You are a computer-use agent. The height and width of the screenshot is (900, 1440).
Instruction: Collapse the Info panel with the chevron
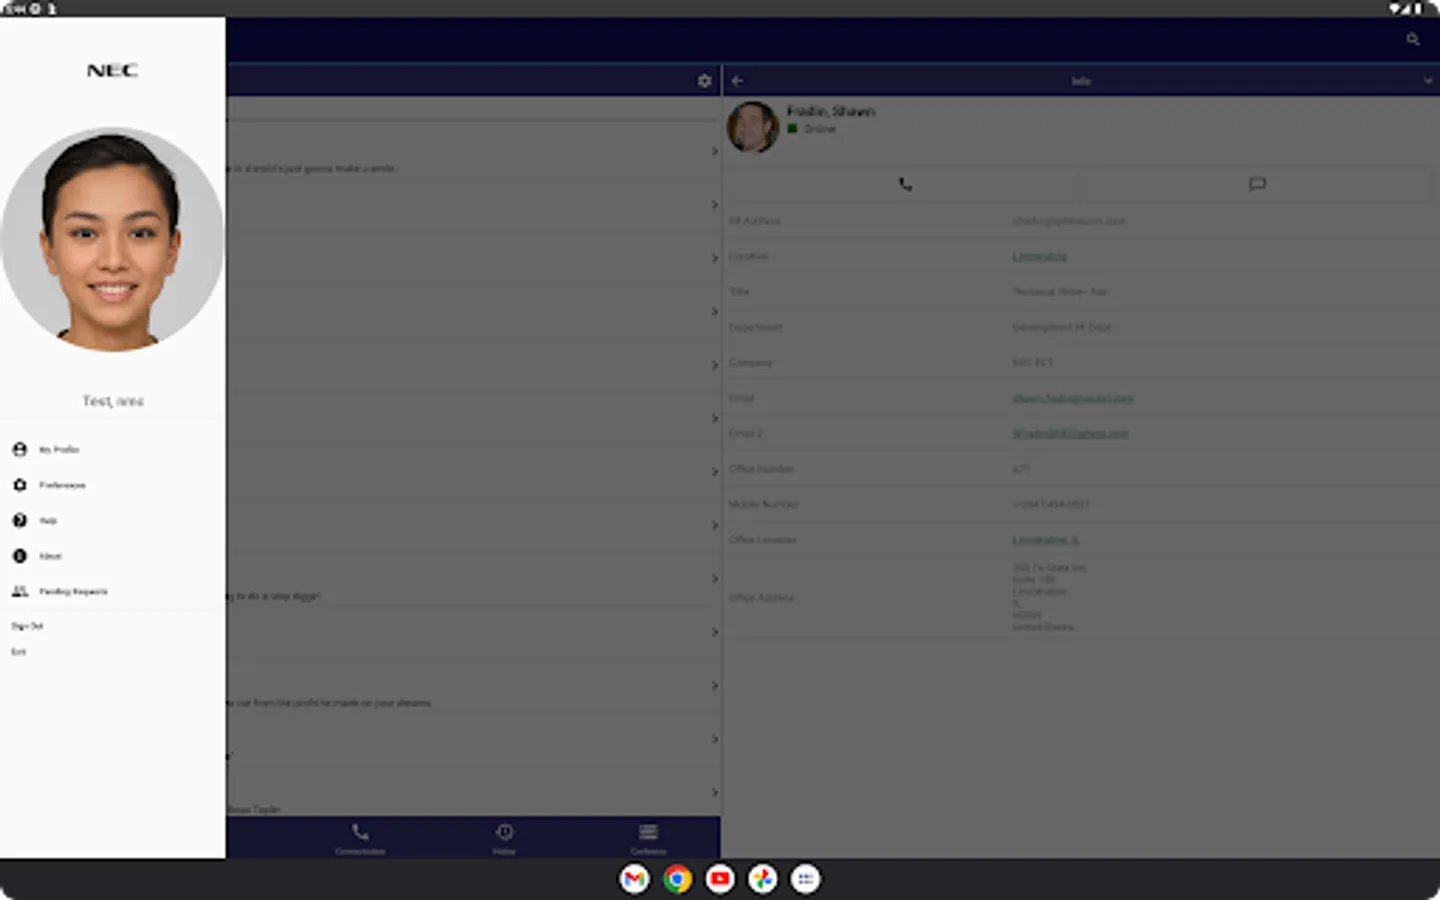pos(1427,80)
